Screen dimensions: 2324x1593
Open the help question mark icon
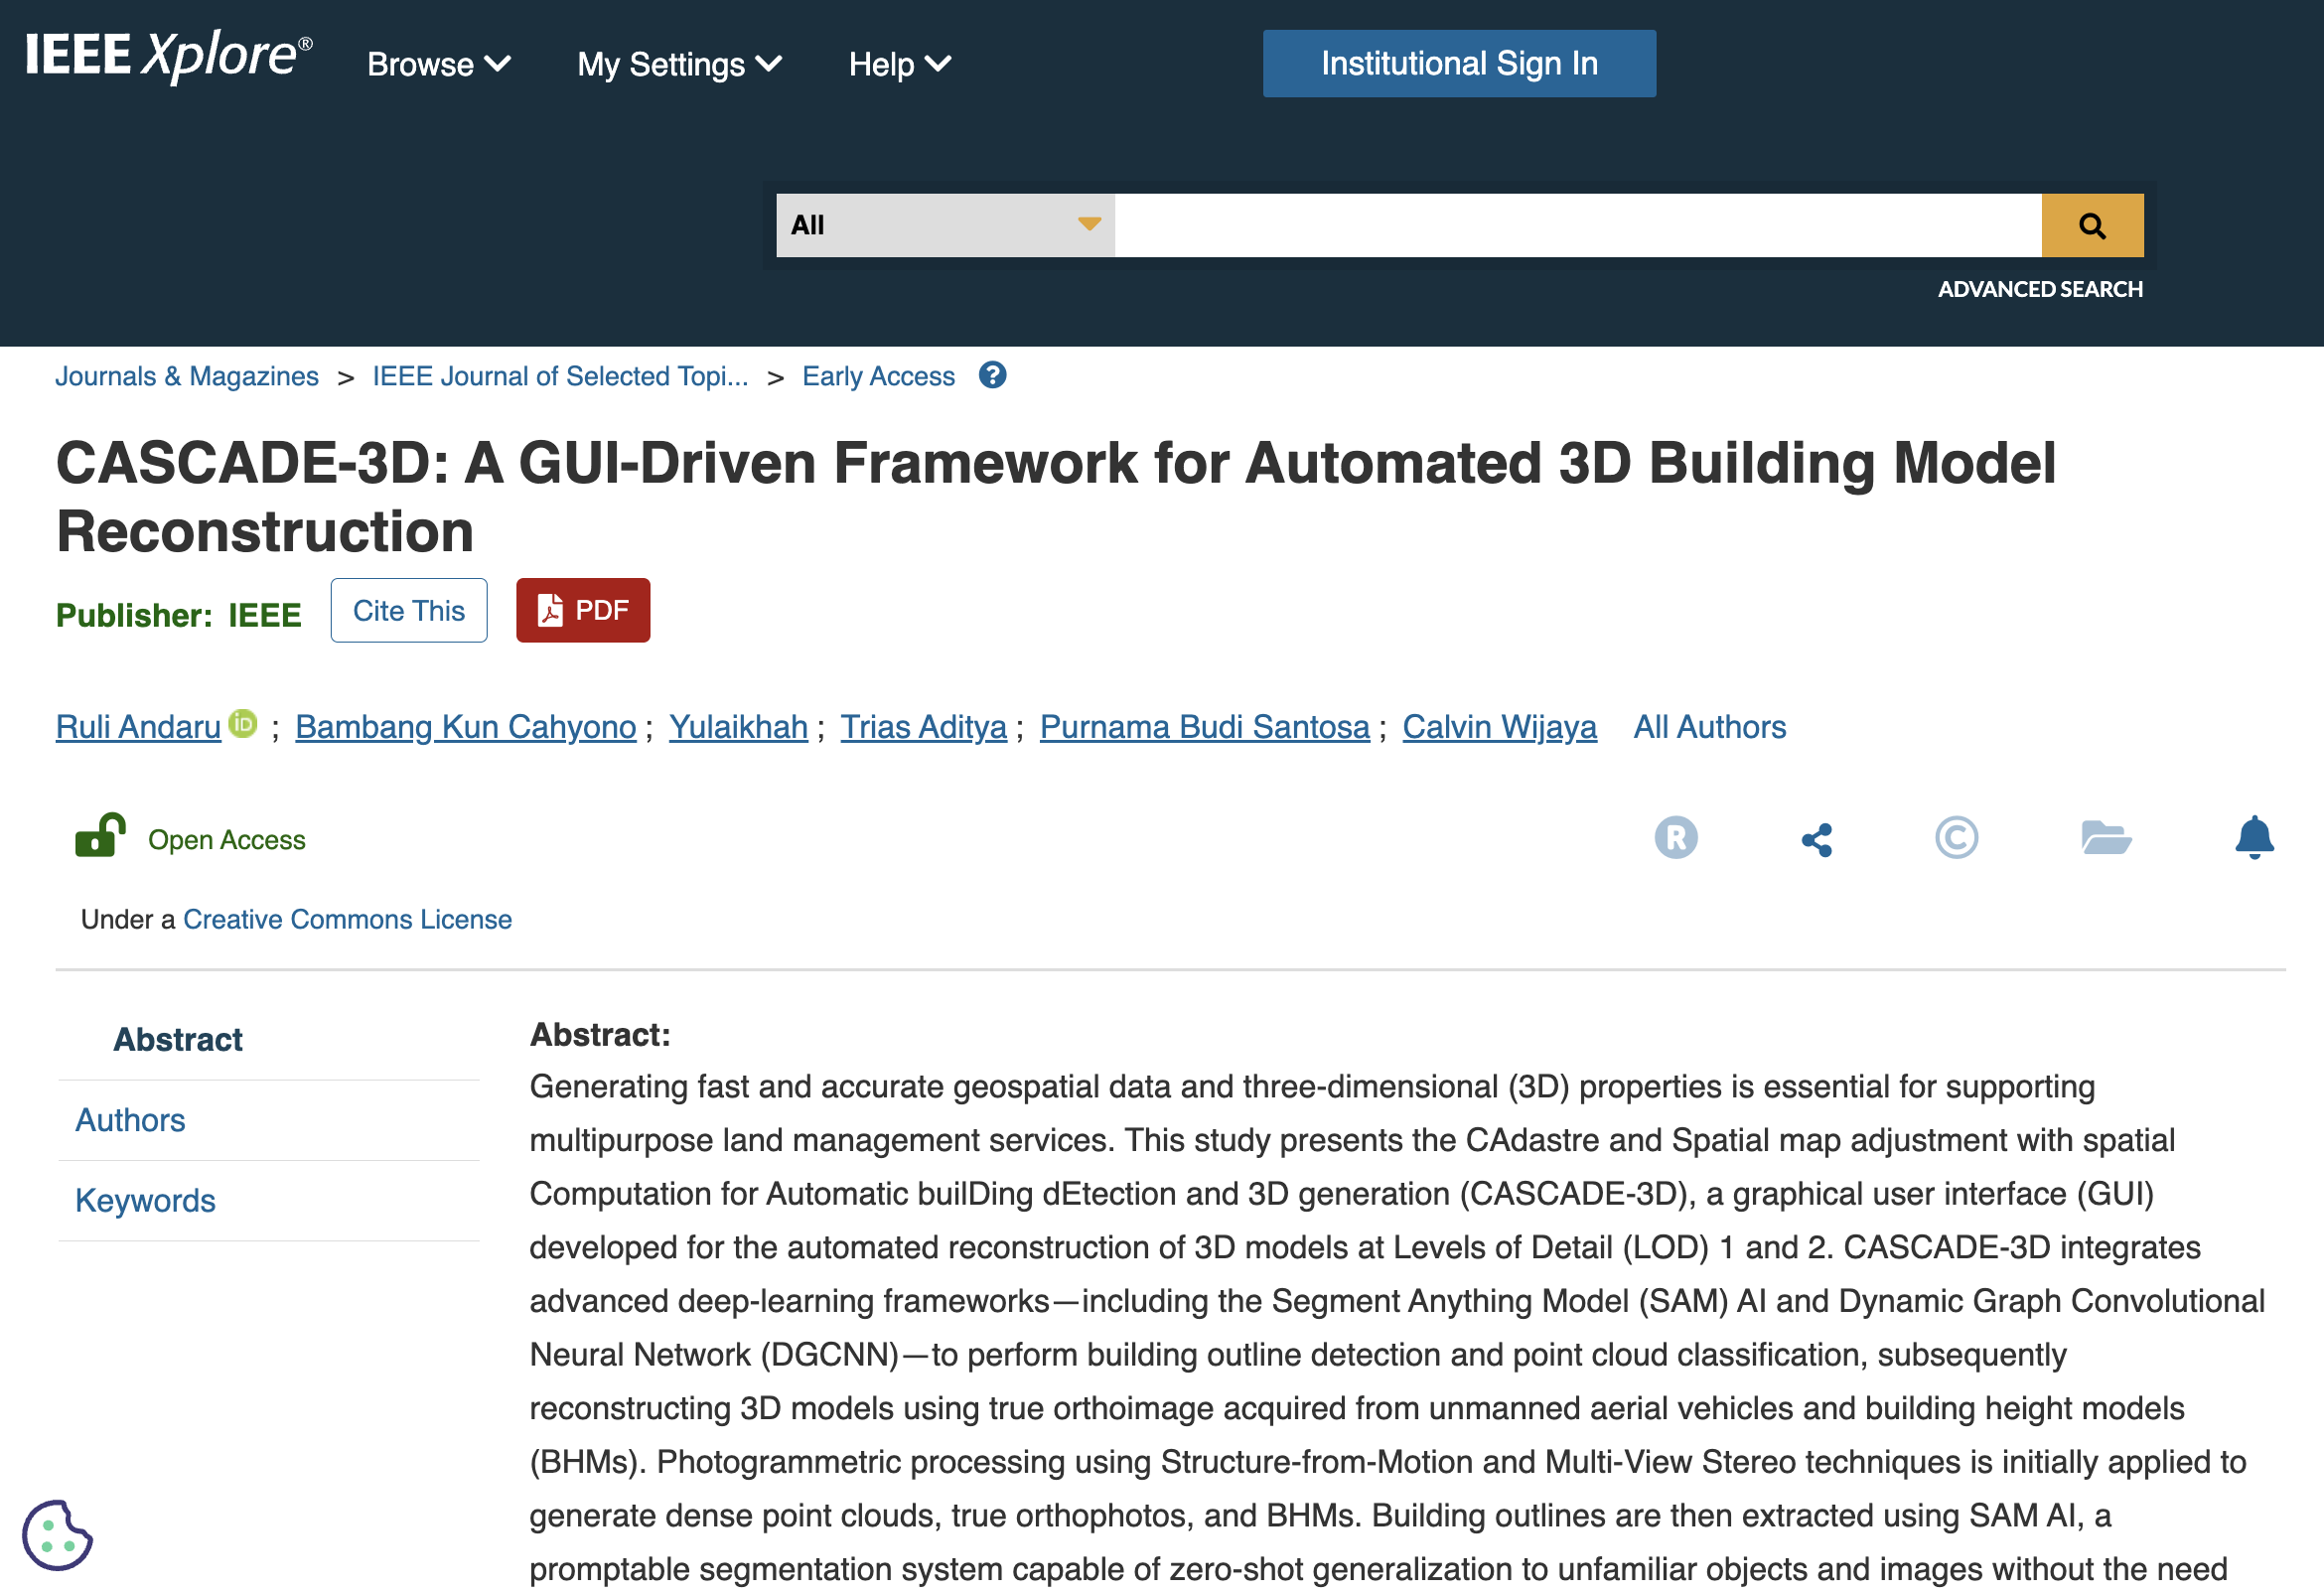click(x=992, y=376)
